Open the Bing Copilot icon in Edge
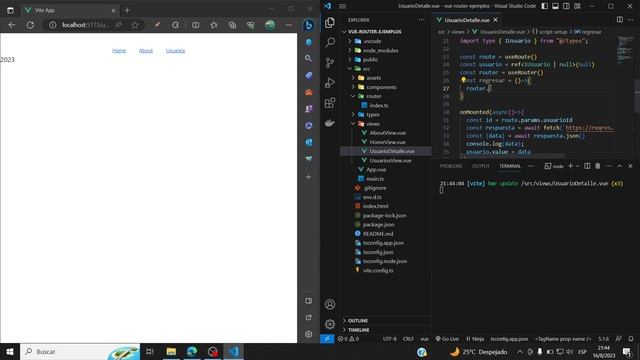Screen dimensions: 640x360 click(309, 25)
